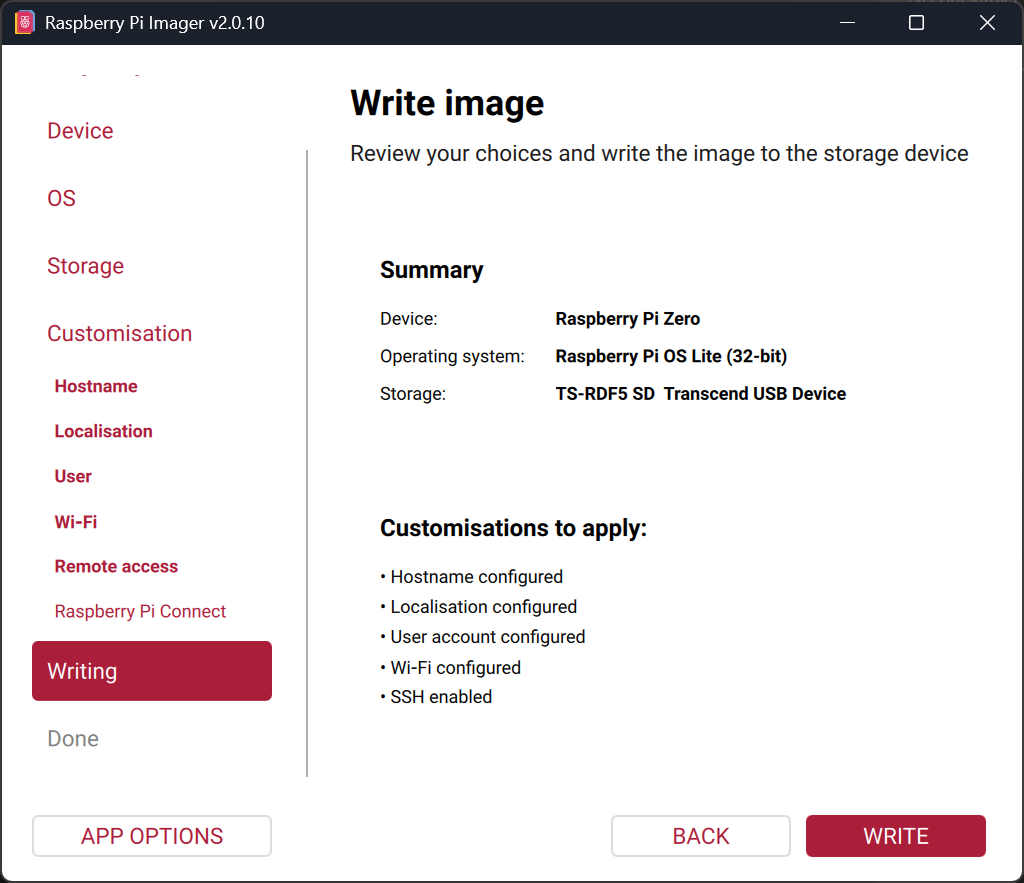Open the User sub-step

point(73,476)
